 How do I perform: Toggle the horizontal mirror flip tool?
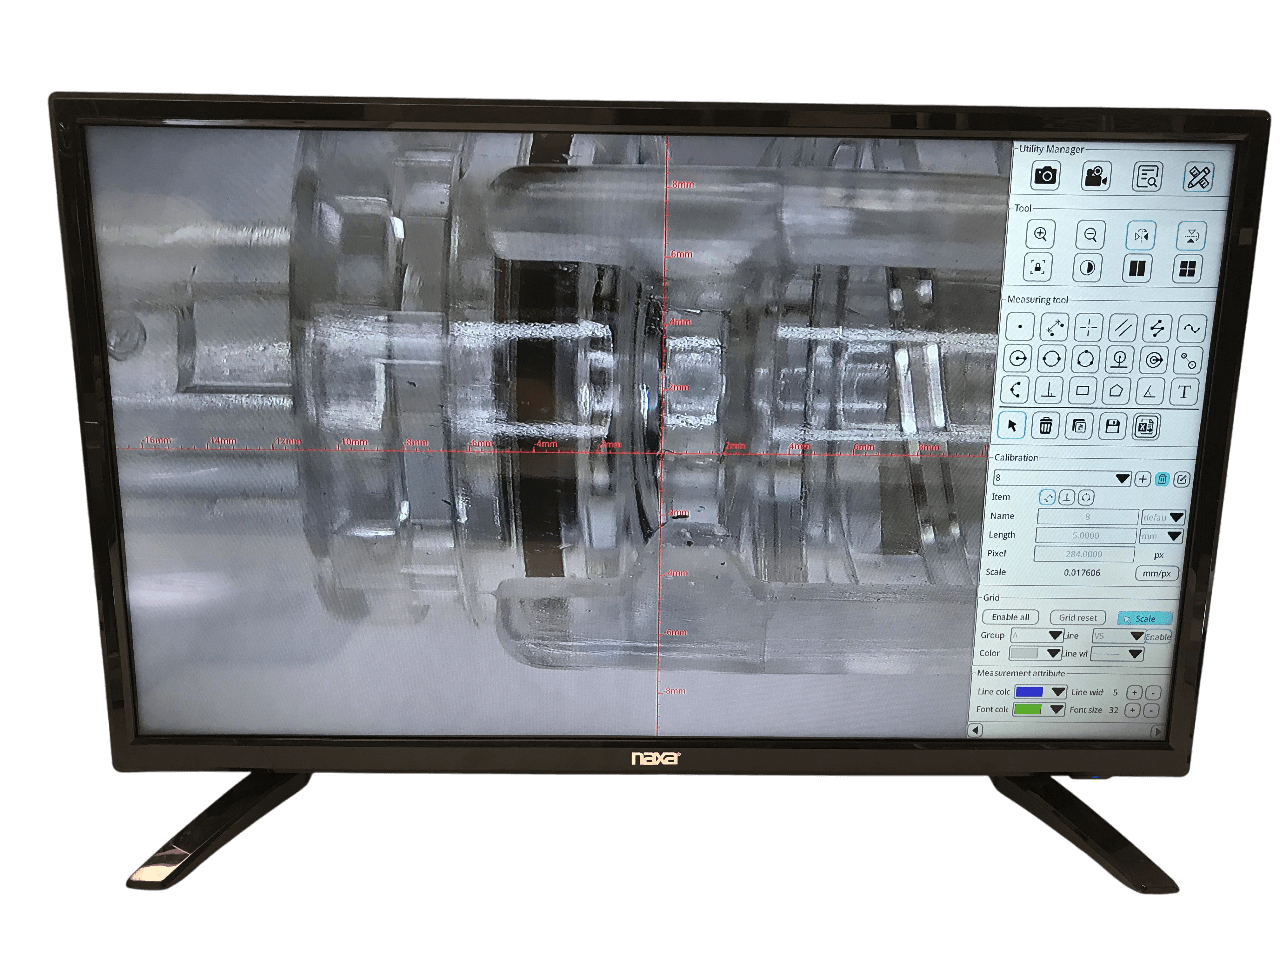tap(1141, 236)
